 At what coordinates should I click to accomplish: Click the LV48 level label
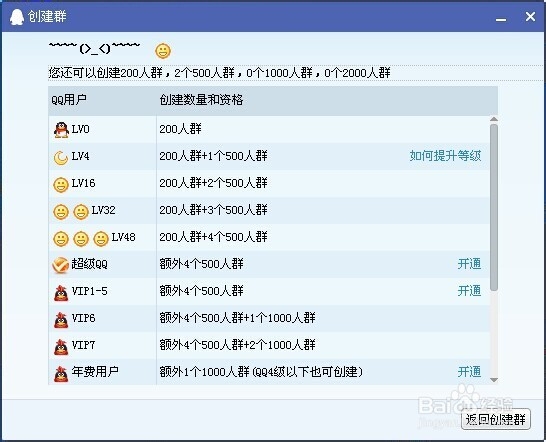coord(123,237)
